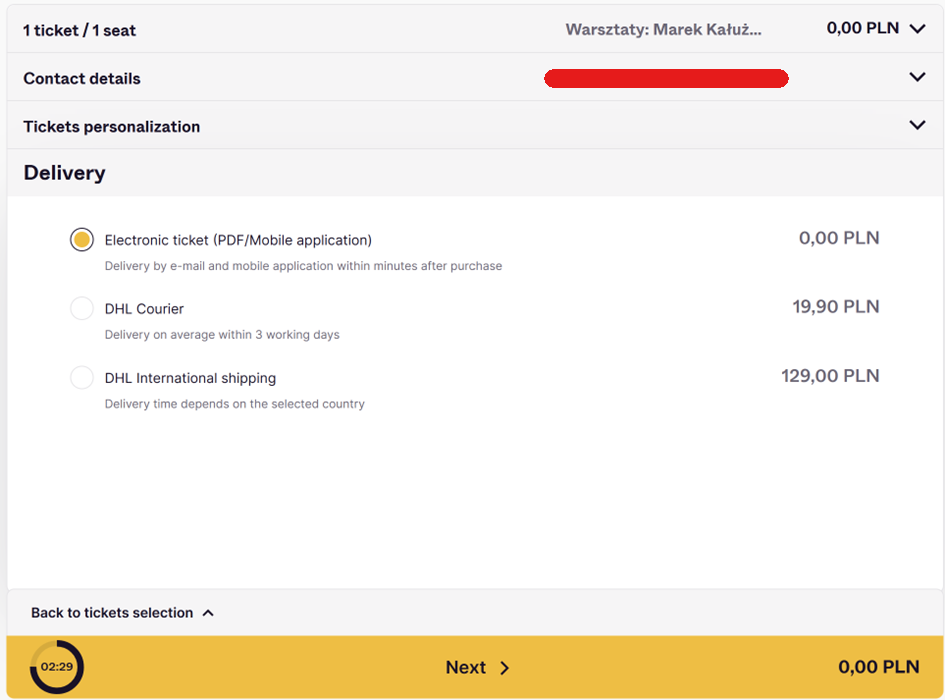Click the Next button
The height and width of the screenshot is (700, 945).
tap(475, 667)
